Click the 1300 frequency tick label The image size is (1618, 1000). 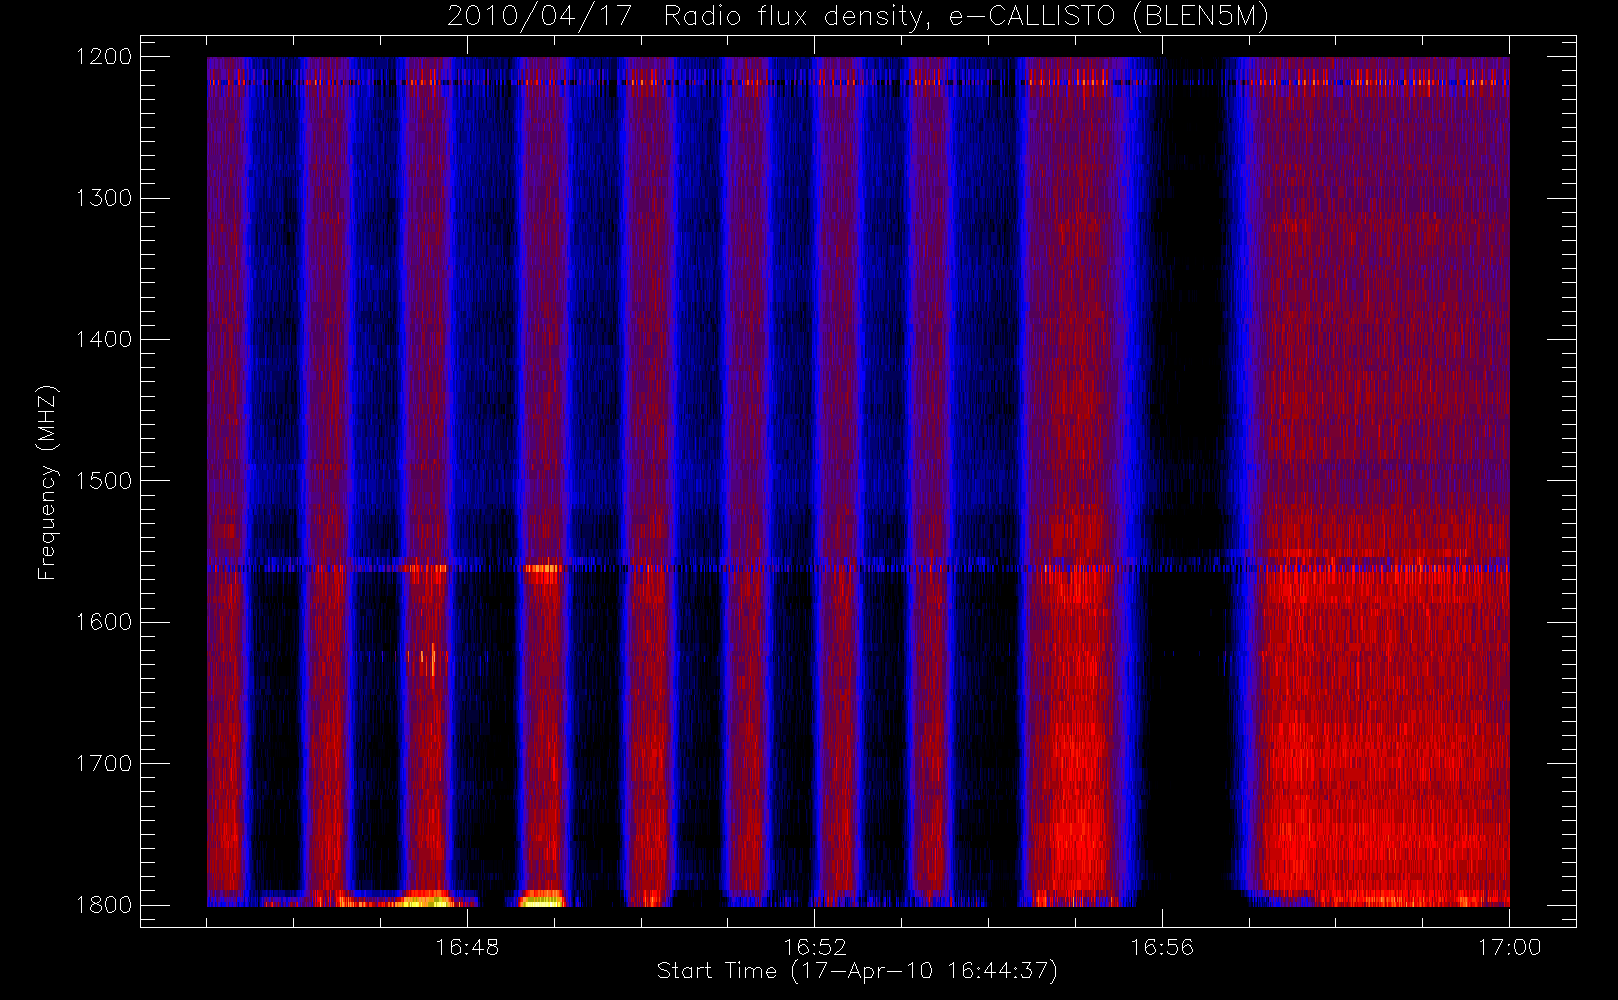click(x=104, y=198)
